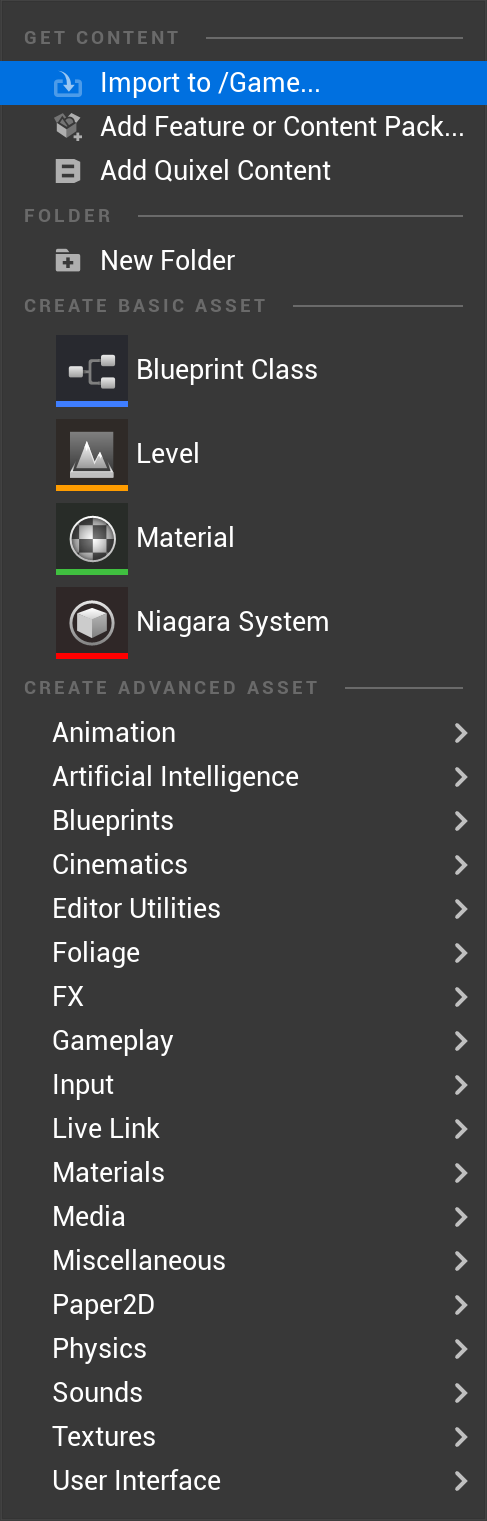Choose the Materials advanced asset entry
Screen dimensions: 487x1521
pos(243,1173)
